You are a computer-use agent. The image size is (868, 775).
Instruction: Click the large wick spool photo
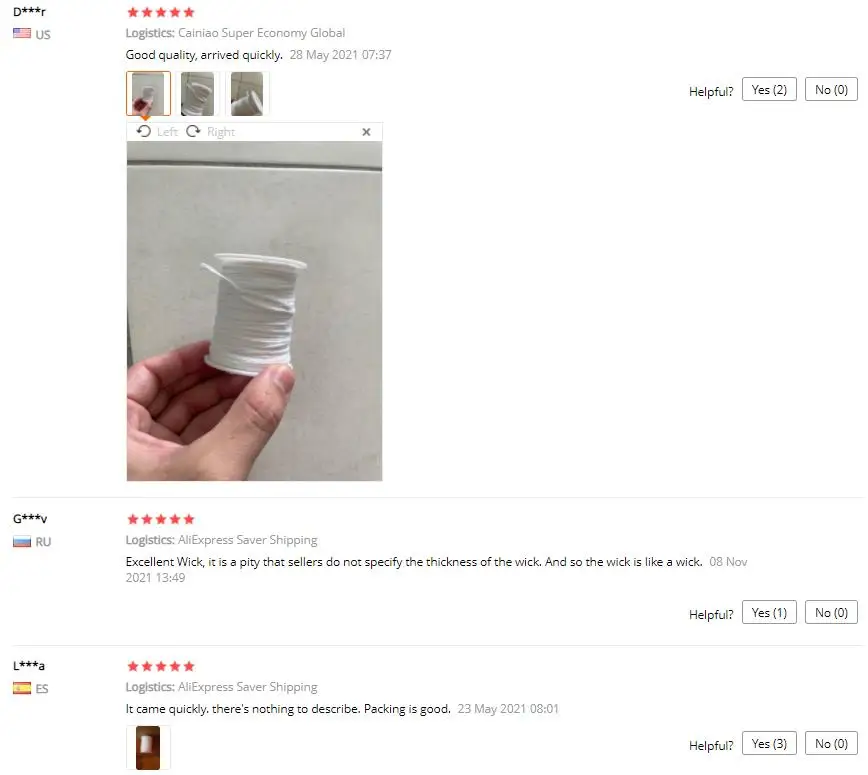[254, 311]
